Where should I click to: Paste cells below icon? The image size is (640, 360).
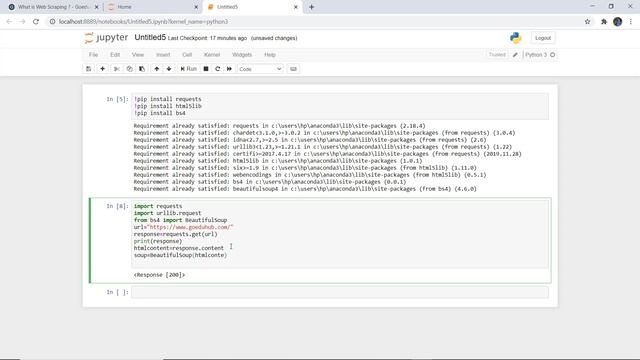coord(142,69)
